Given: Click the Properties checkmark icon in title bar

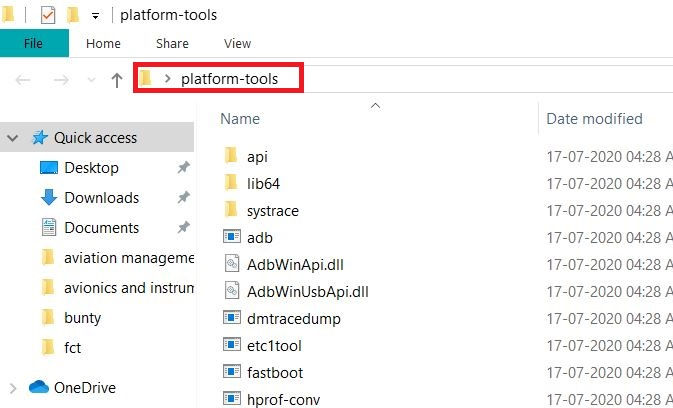Looking at the screenshot, I should point(47,15).
